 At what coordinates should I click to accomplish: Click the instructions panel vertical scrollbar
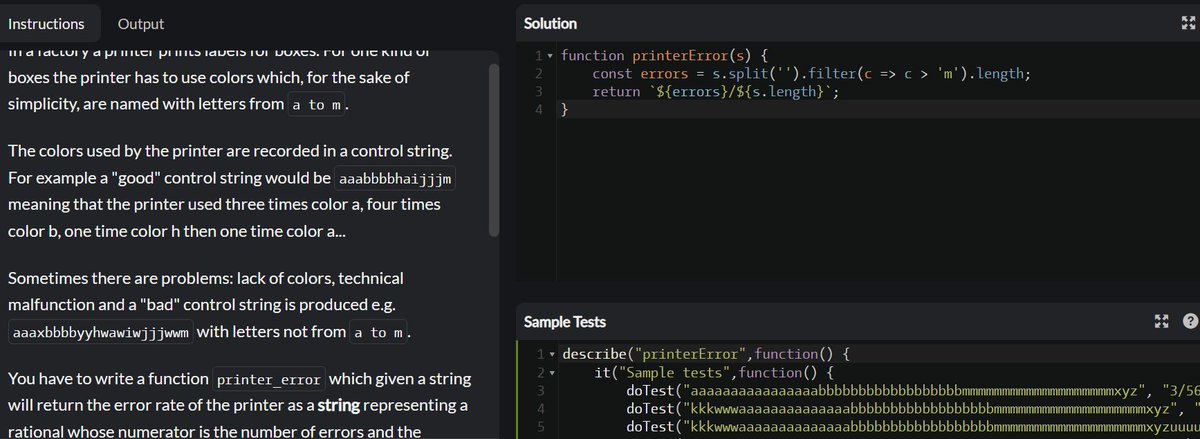pos(493,150)
